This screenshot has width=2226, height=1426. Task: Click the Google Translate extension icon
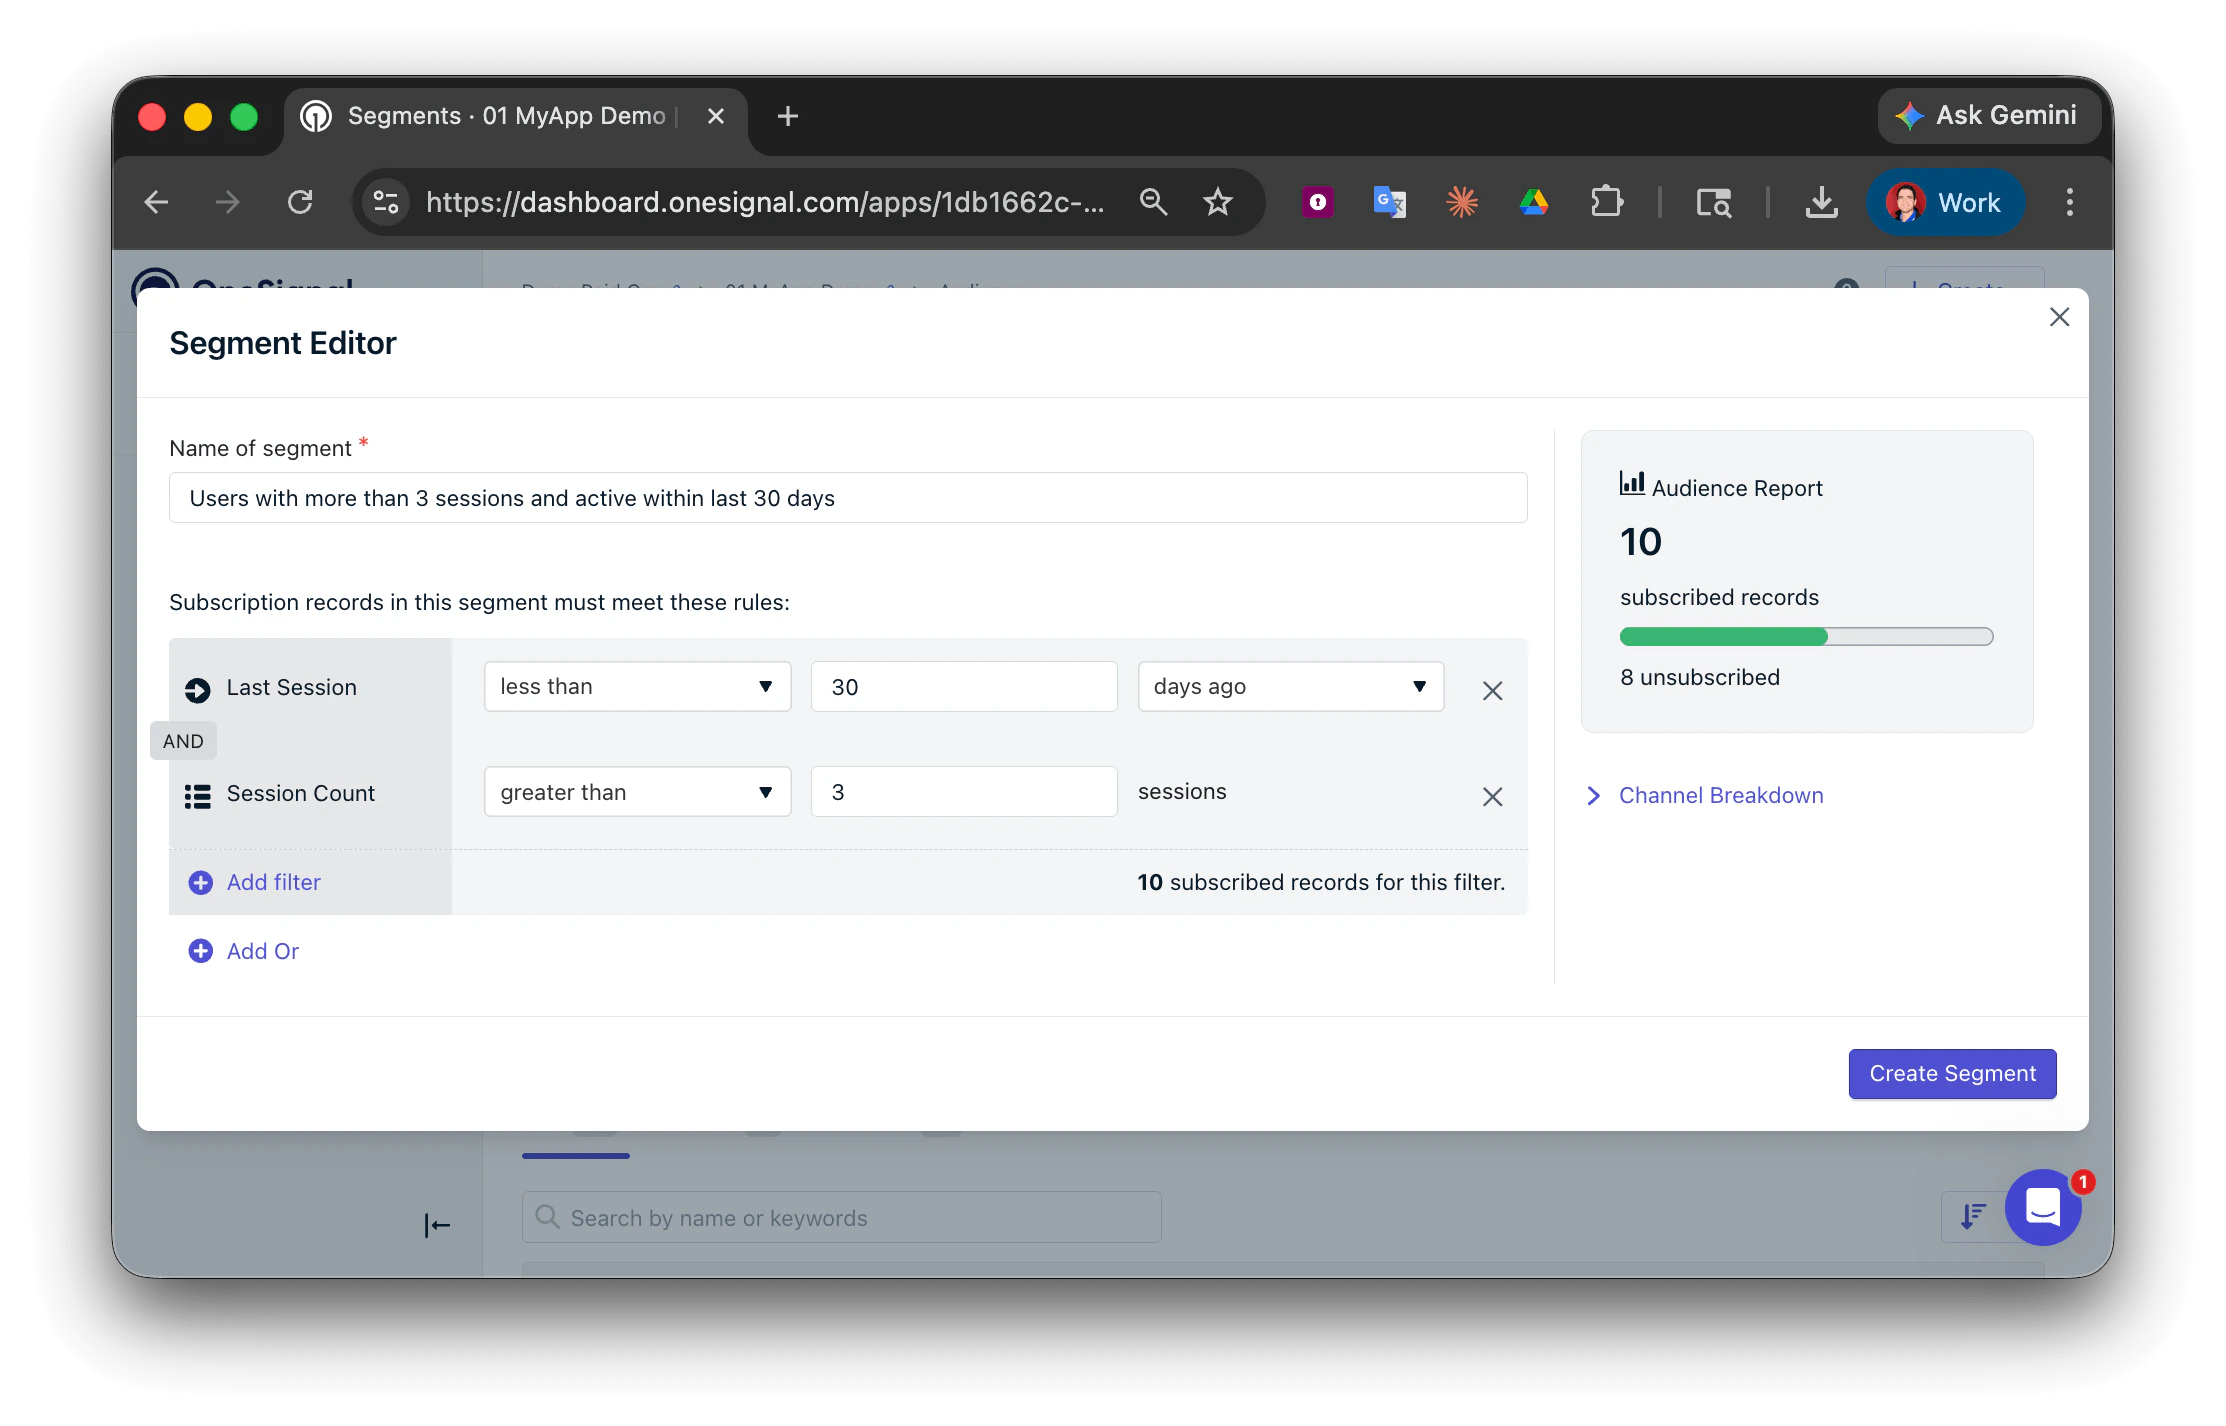[x=1388, y=202]
